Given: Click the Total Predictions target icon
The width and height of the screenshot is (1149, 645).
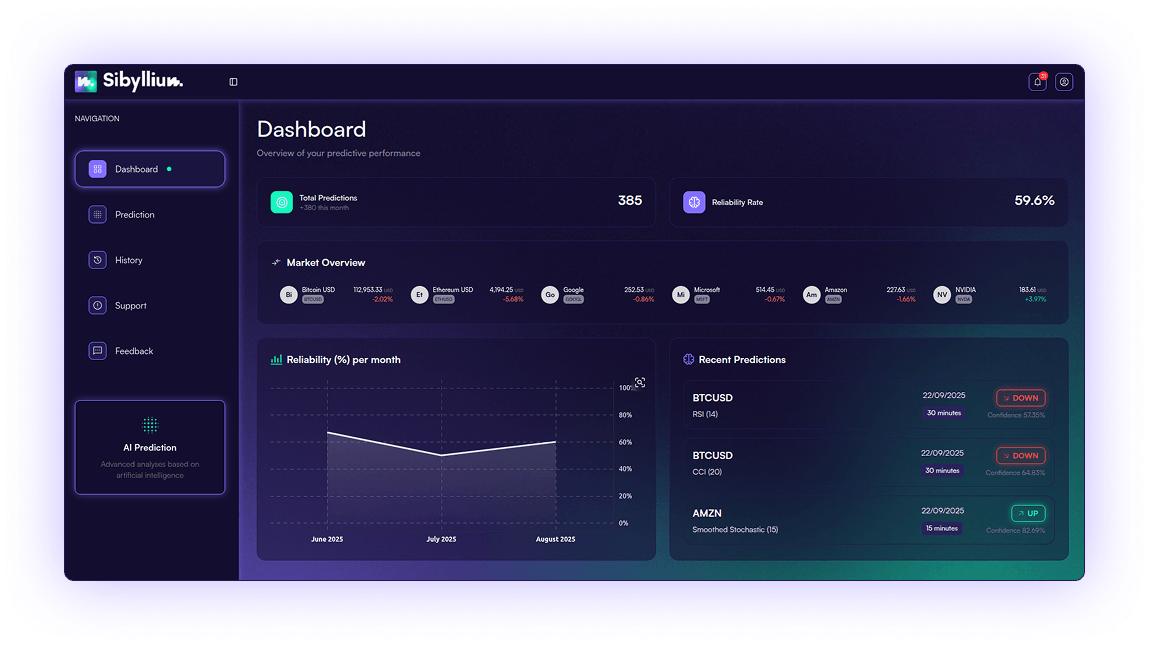Looking at the screenshot, I should click(282, 202).
